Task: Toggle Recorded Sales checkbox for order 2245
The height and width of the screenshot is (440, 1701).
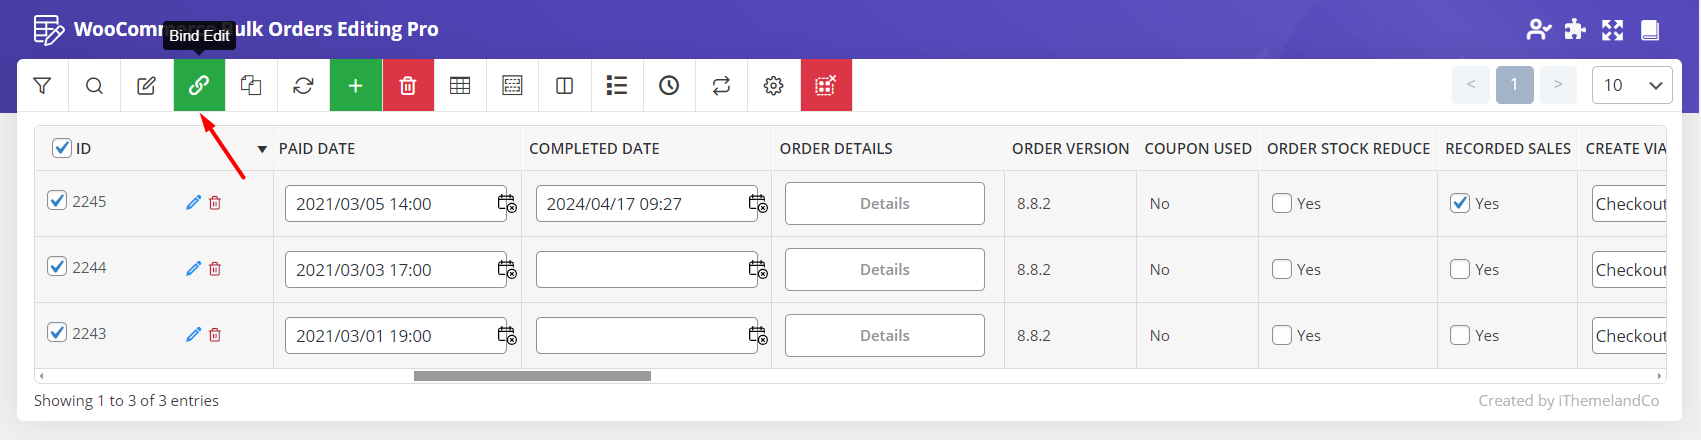Action: coord(1460,203)
